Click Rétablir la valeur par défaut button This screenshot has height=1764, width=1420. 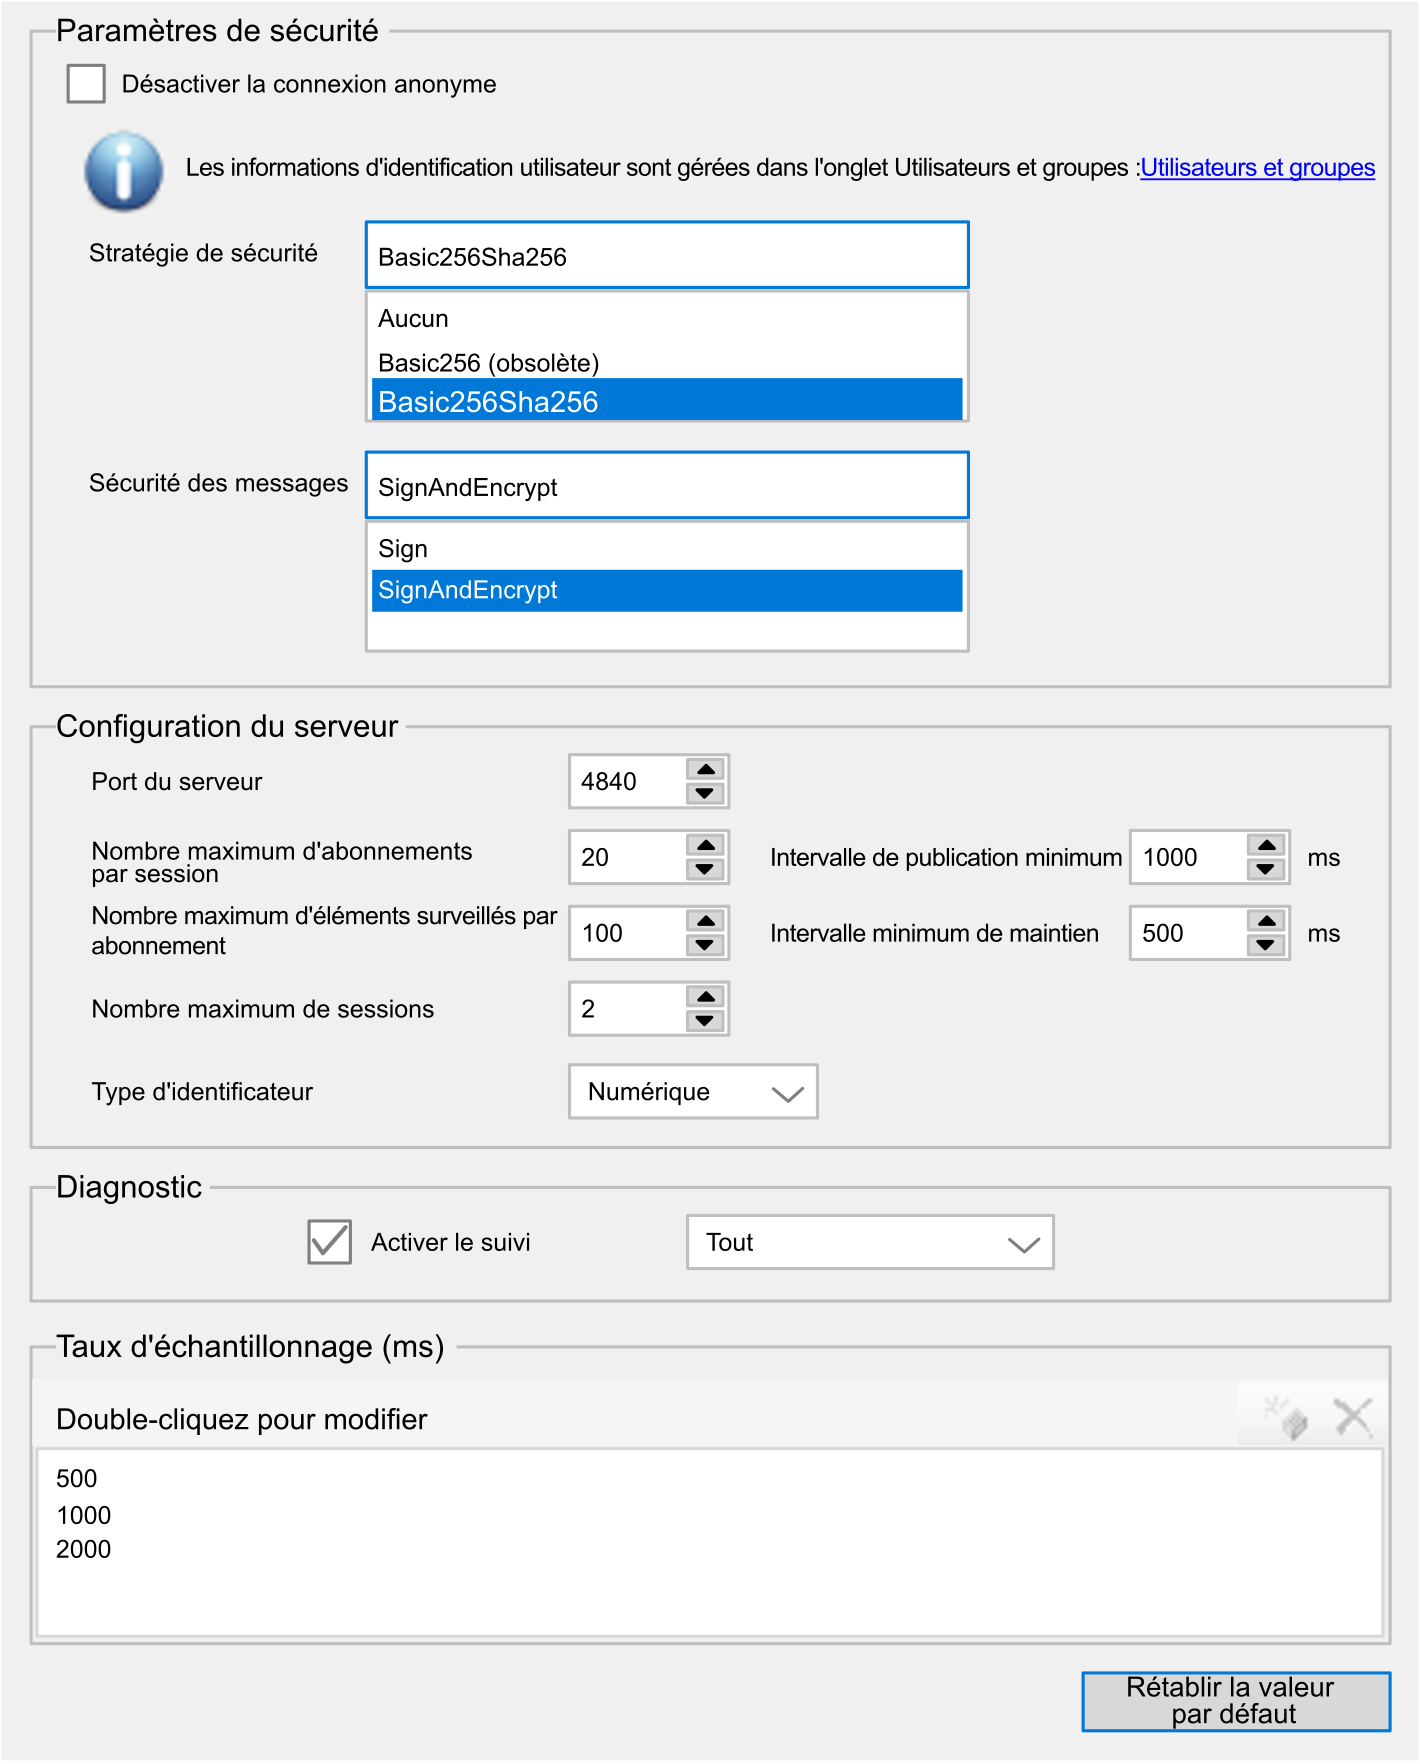[x=1236, y=1701]
